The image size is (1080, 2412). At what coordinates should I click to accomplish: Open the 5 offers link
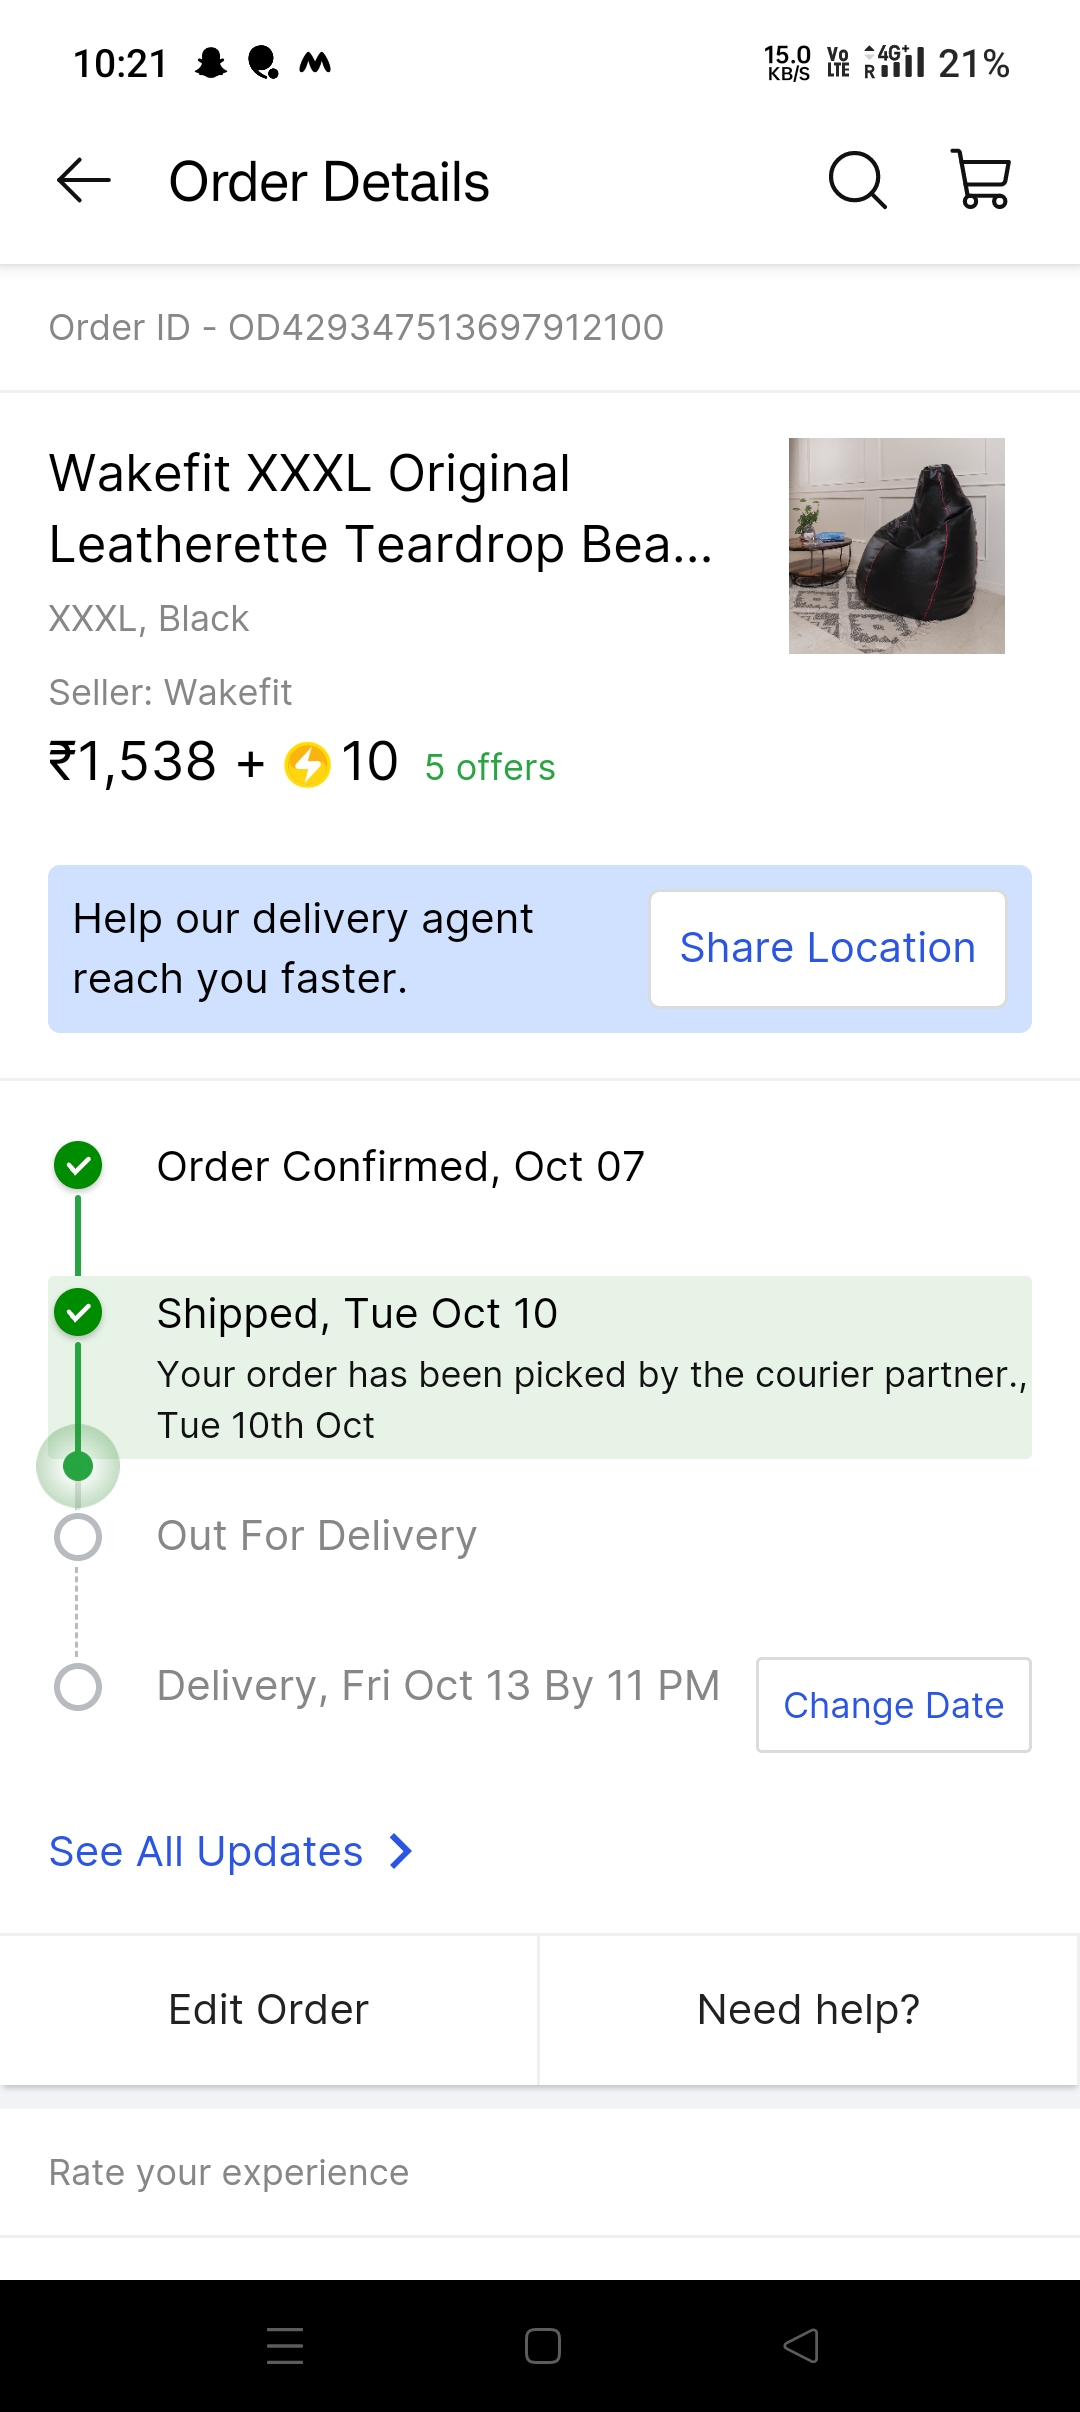[490, 767]
